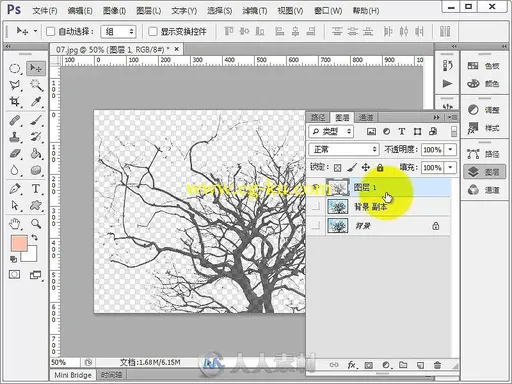
Task: Open the layer filter type dropdown
Action: tap(331, 131)
